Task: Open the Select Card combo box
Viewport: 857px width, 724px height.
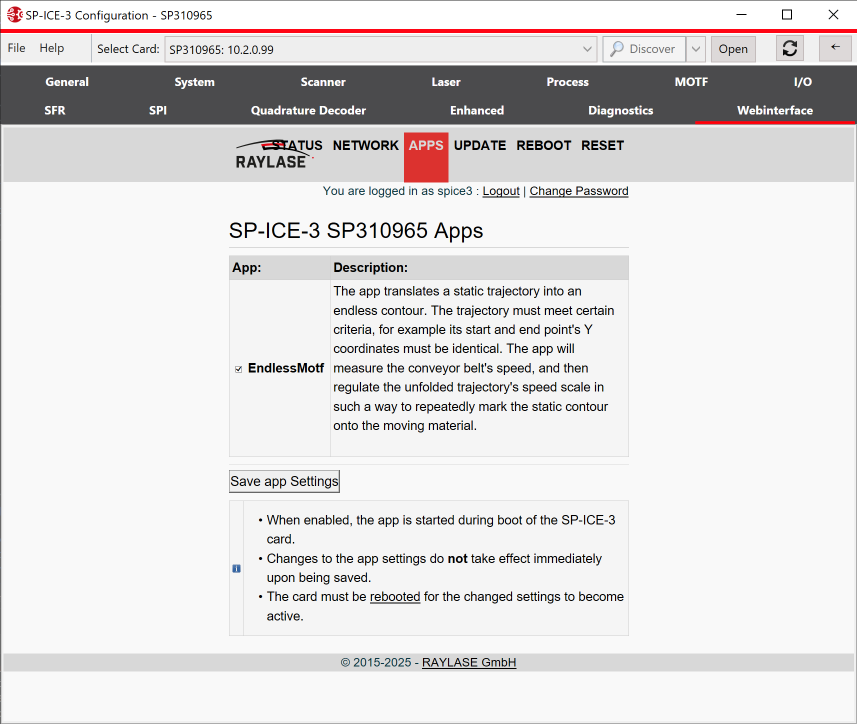Action: [380, 49]
